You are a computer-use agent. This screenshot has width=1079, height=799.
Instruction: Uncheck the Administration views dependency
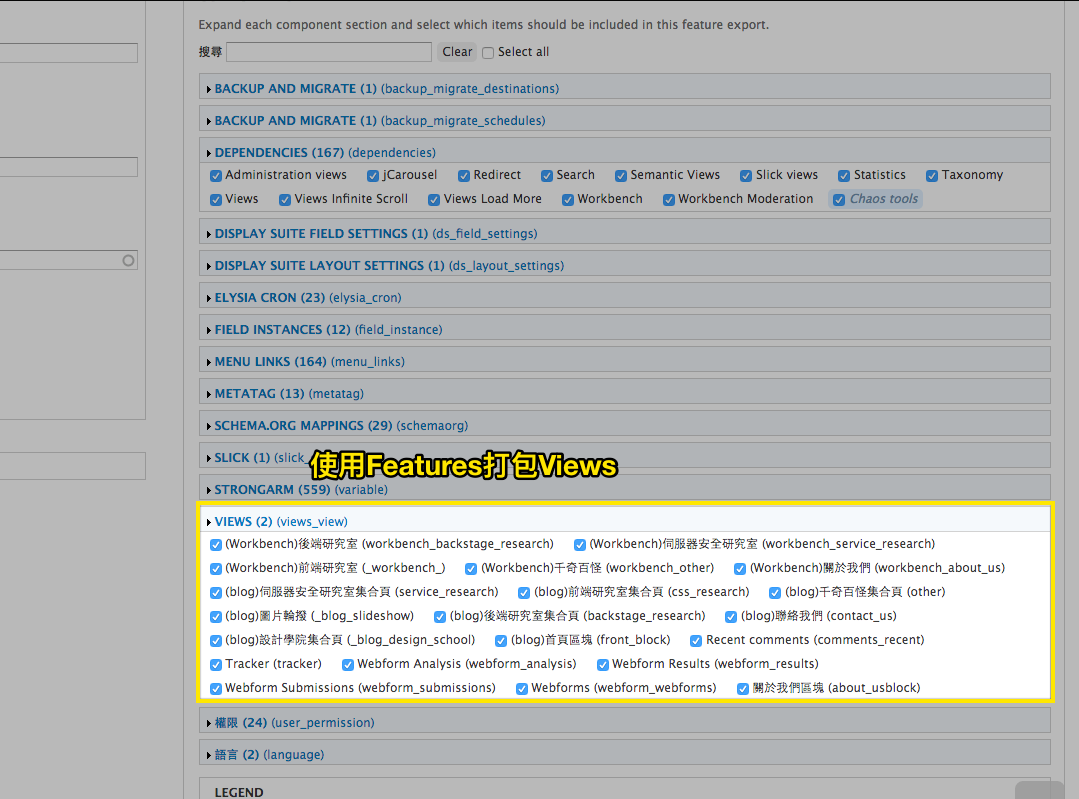[x=216, y=176]
